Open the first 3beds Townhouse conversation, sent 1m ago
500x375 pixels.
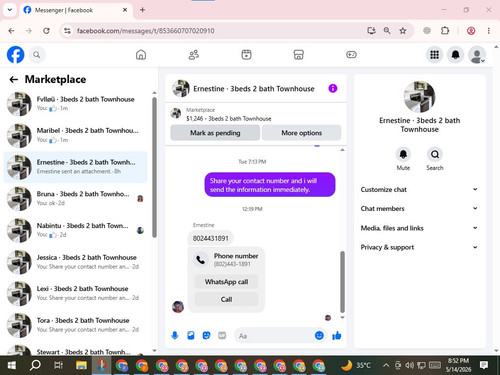[75, 104]
